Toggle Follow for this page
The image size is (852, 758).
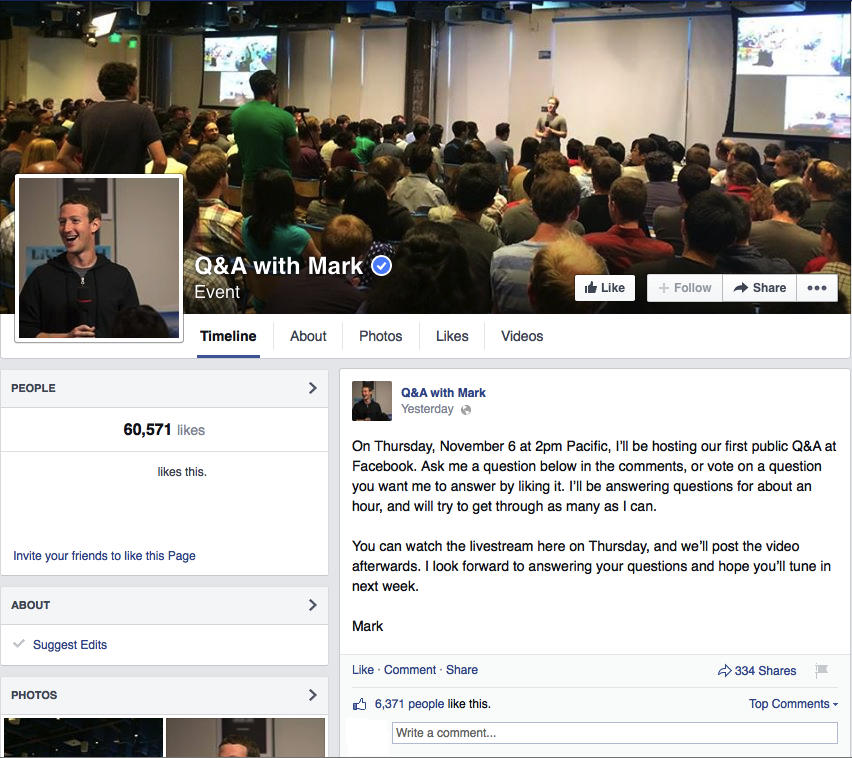685,288
